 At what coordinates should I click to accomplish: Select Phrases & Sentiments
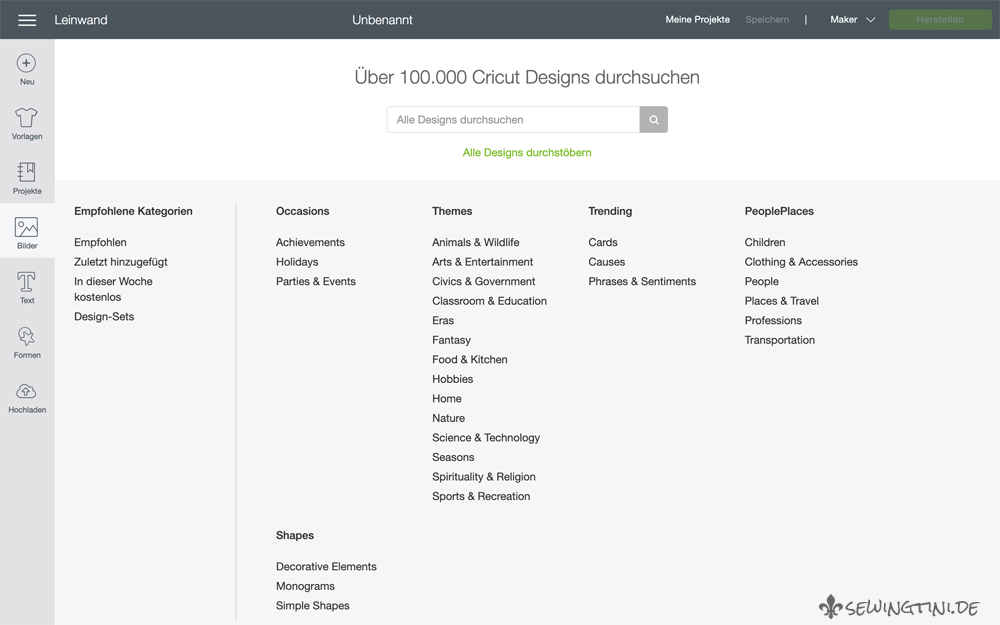(642, 281)
